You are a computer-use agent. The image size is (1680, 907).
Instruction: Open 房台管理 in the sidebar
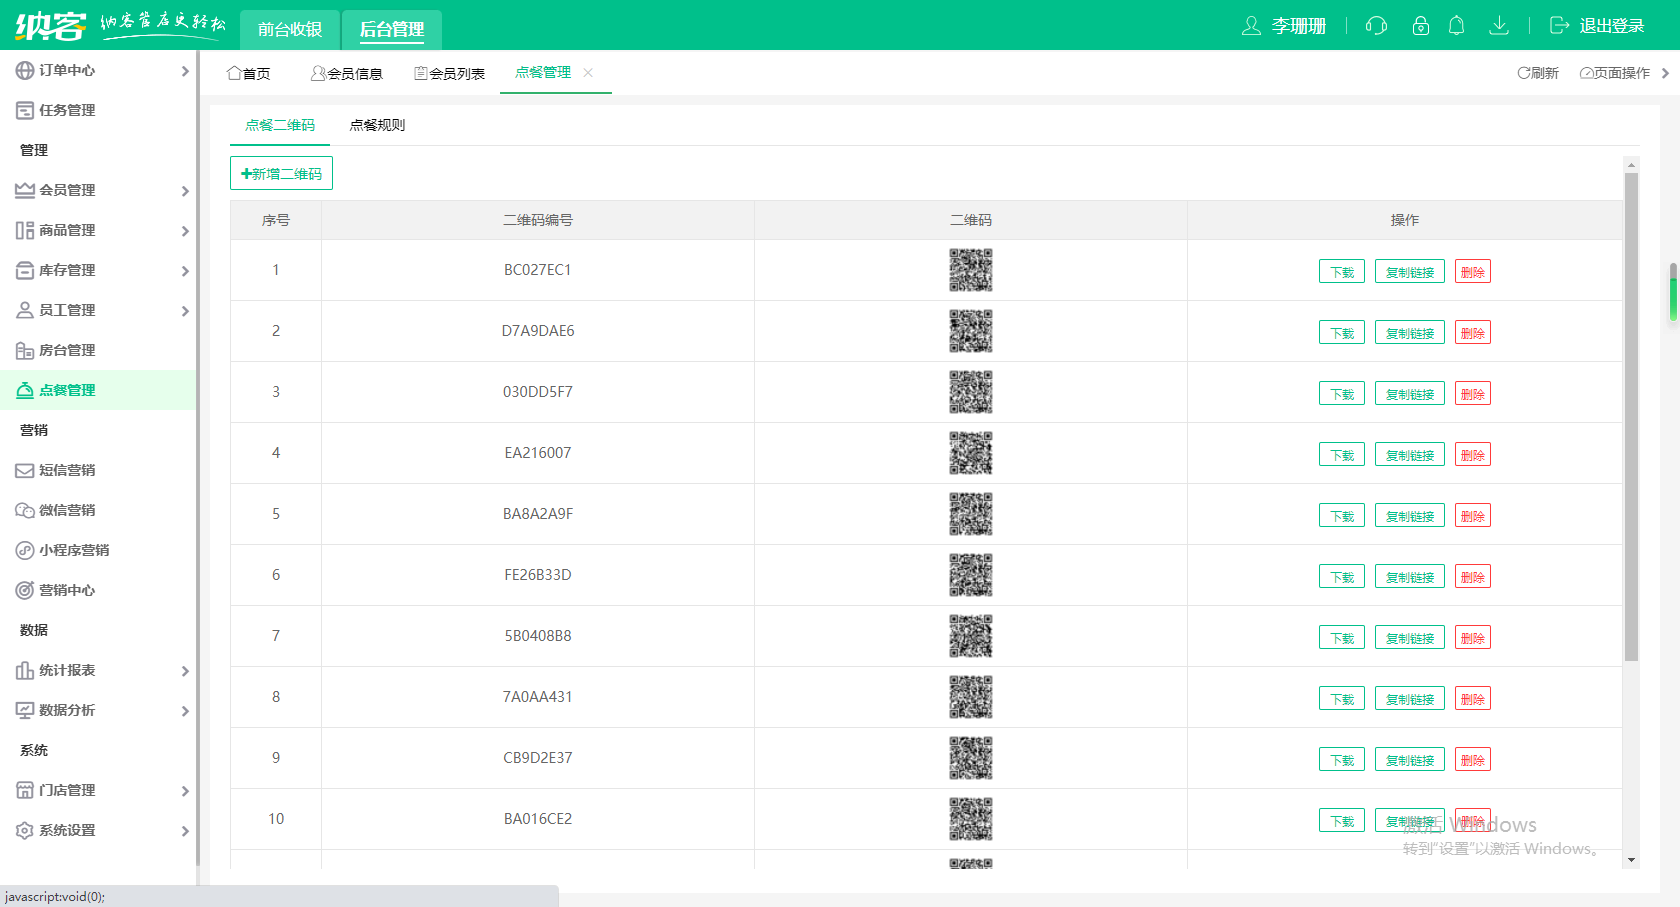click(x=67, y=350)
